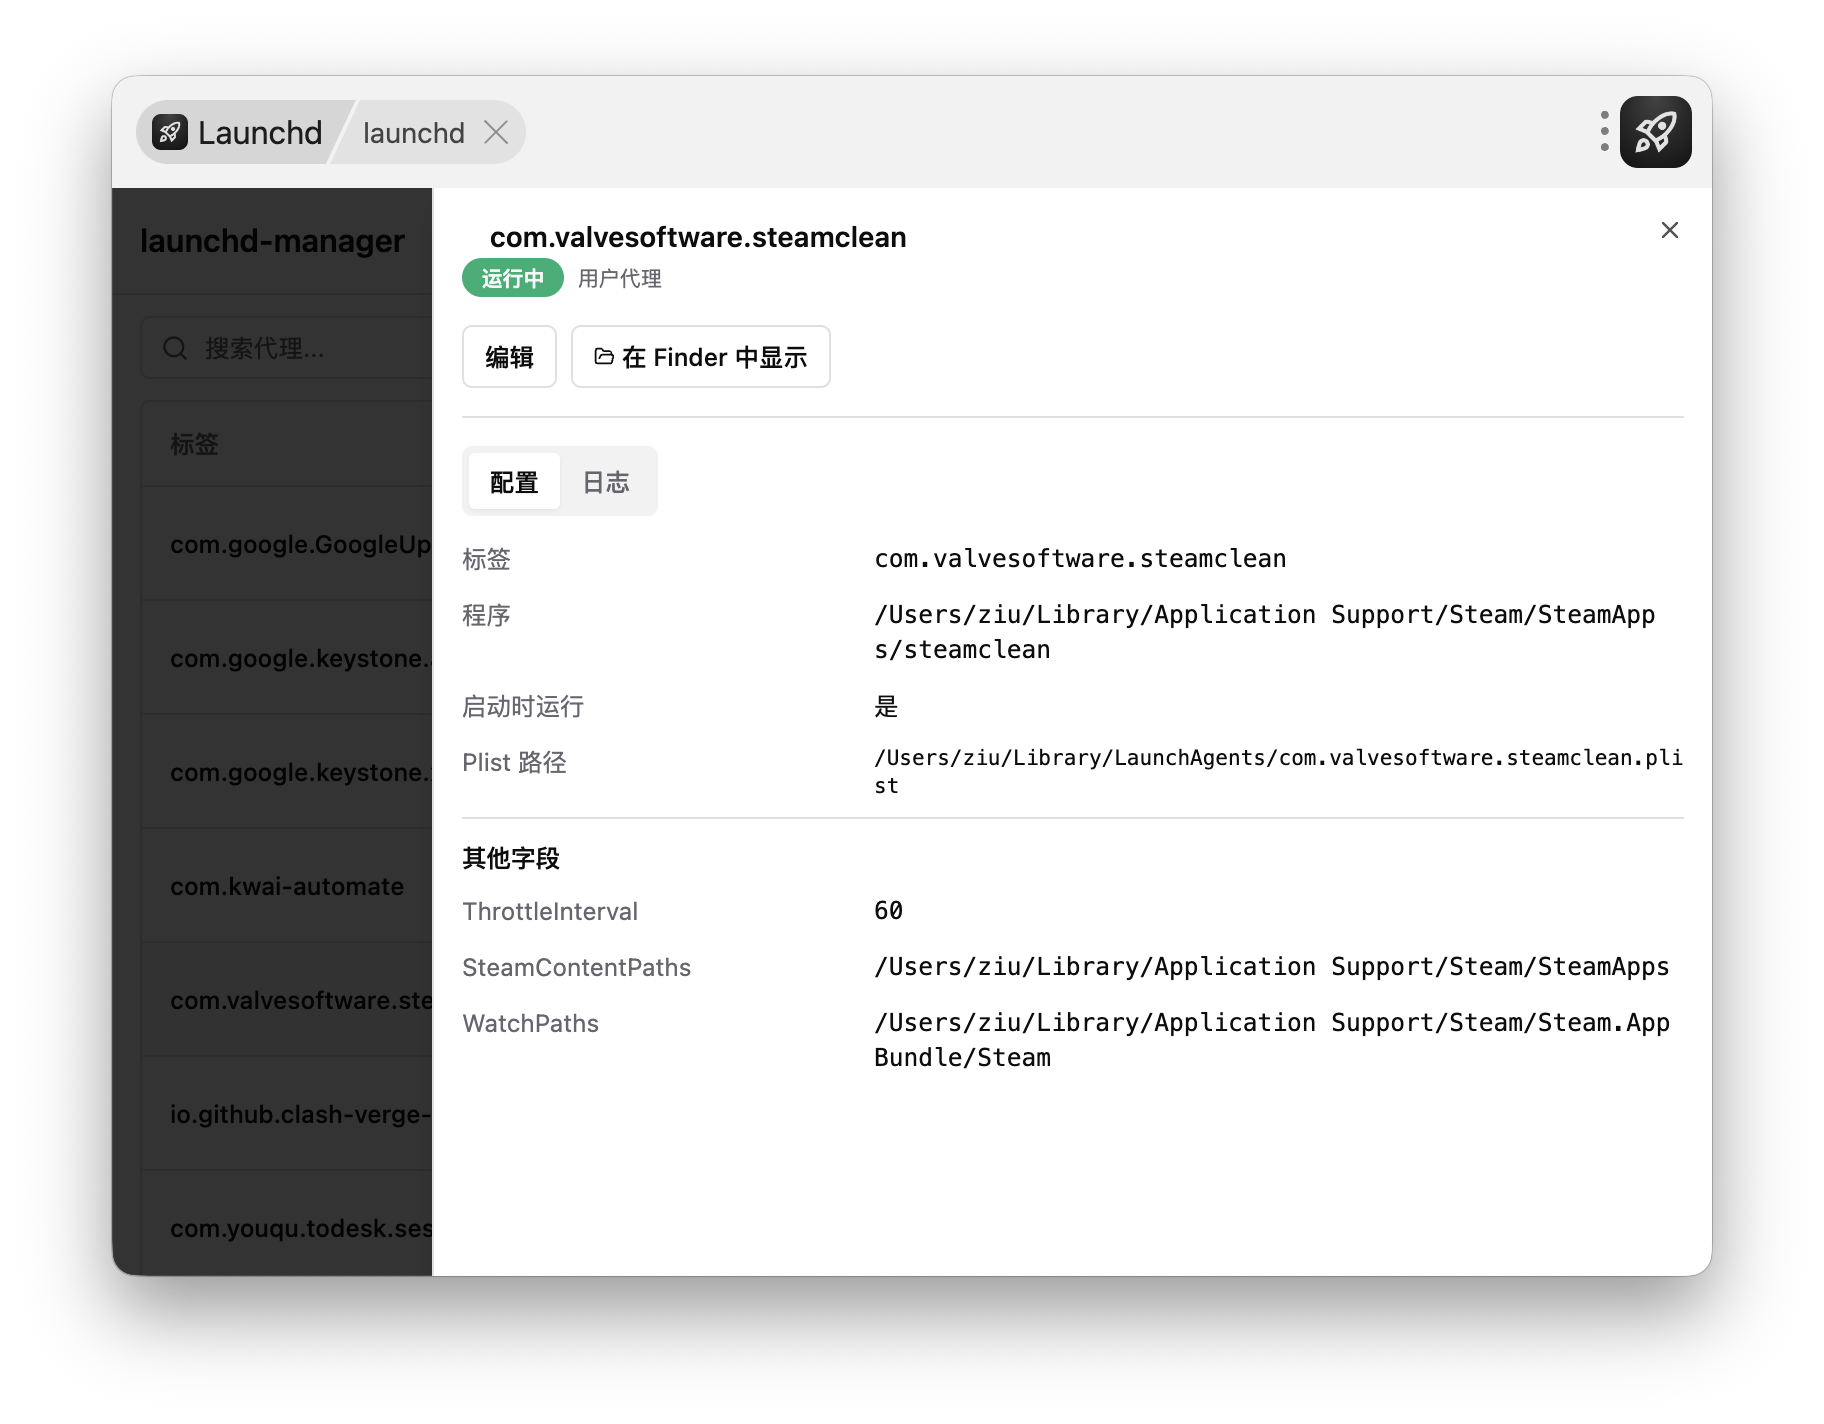Select the launchd tab label
1824x1424 pixels.
(413, 133)
